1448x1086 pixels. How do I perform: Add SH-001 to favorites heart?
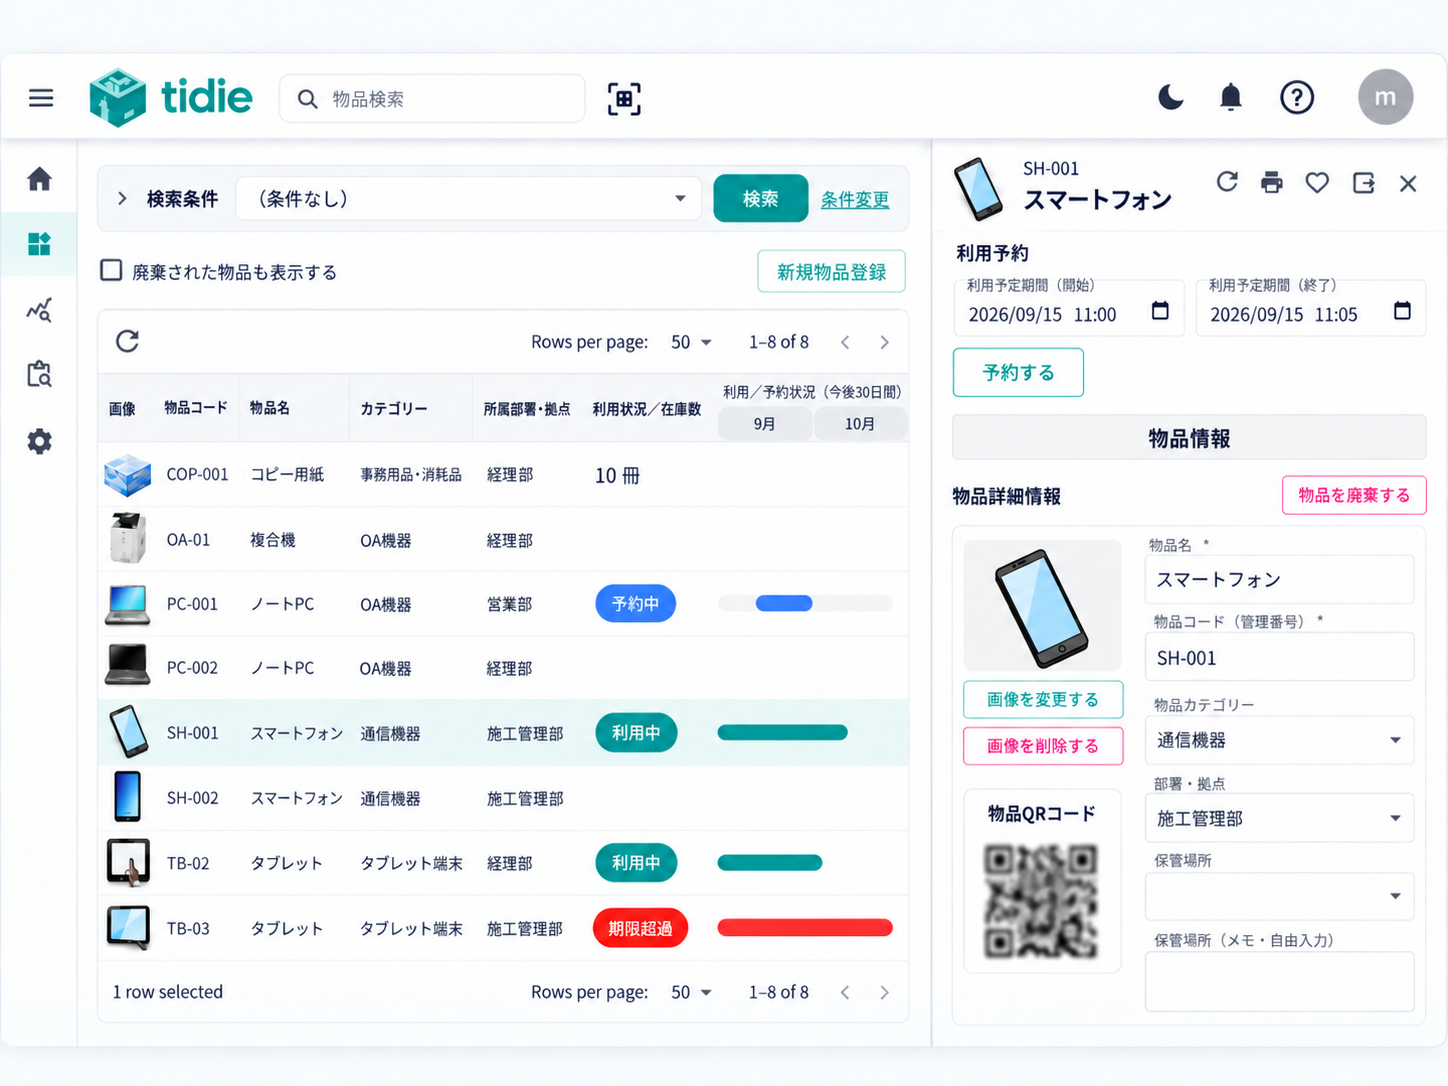tap(1317, 182)
